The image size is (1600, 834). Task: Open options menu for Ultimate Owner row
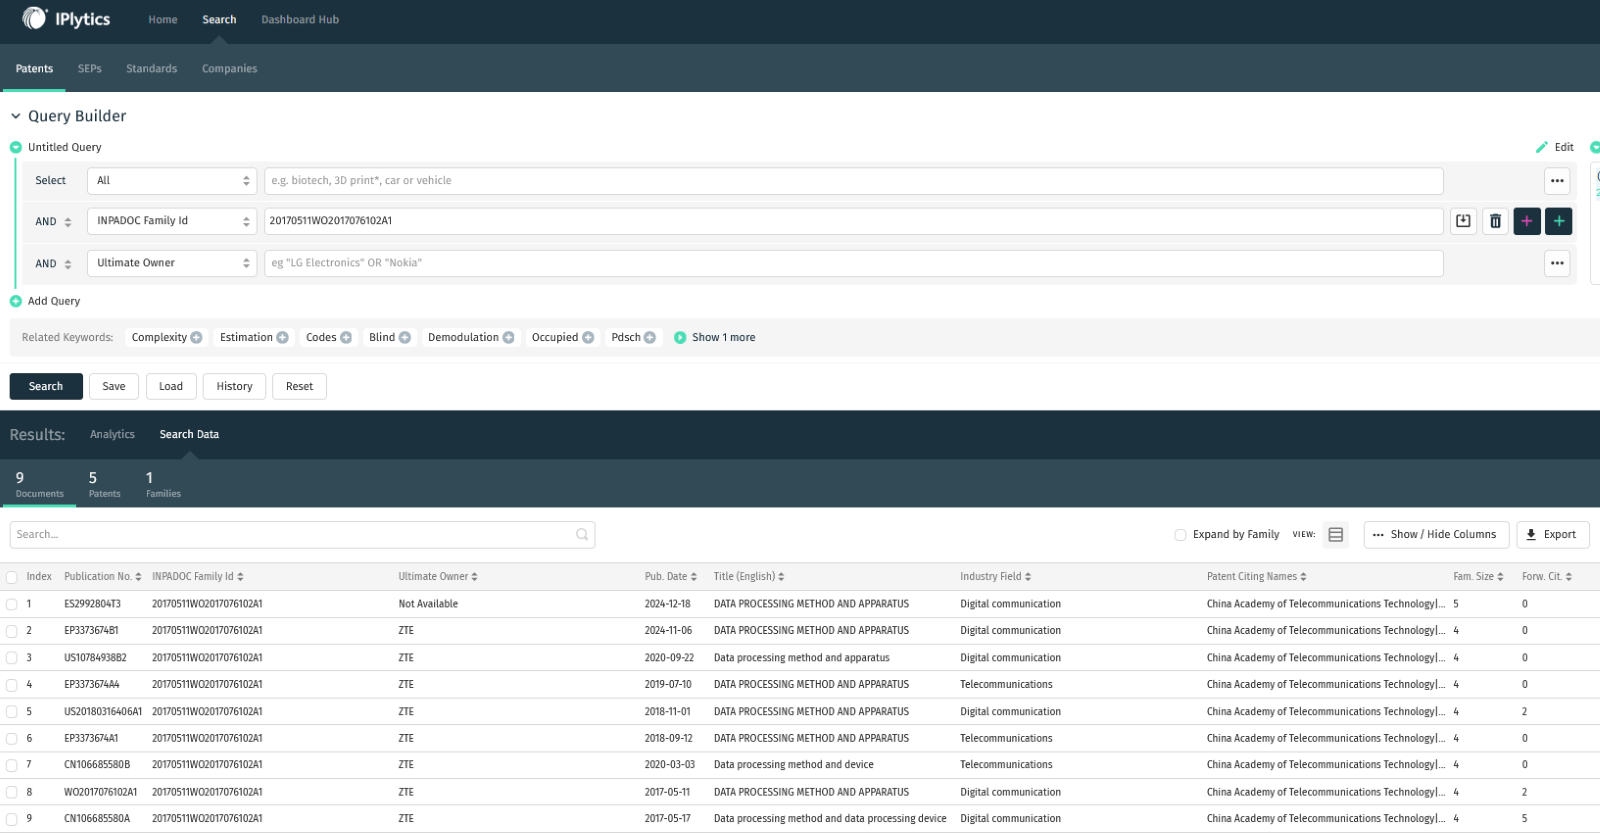coord(1557,263)
